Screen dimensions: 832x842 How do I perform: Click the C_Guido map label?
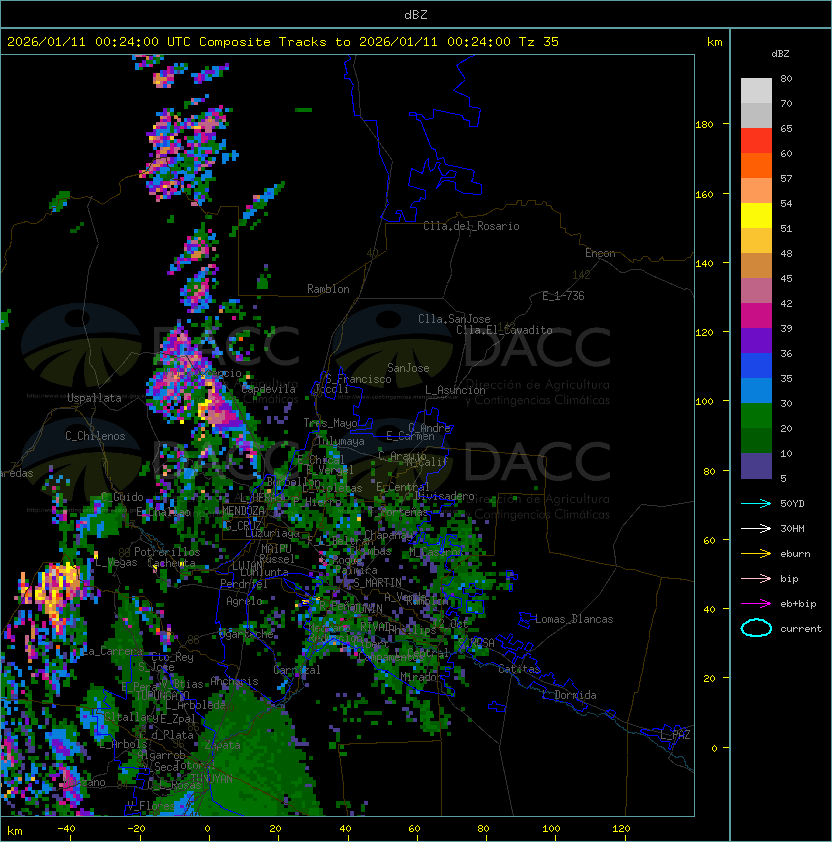click(122, 497)
